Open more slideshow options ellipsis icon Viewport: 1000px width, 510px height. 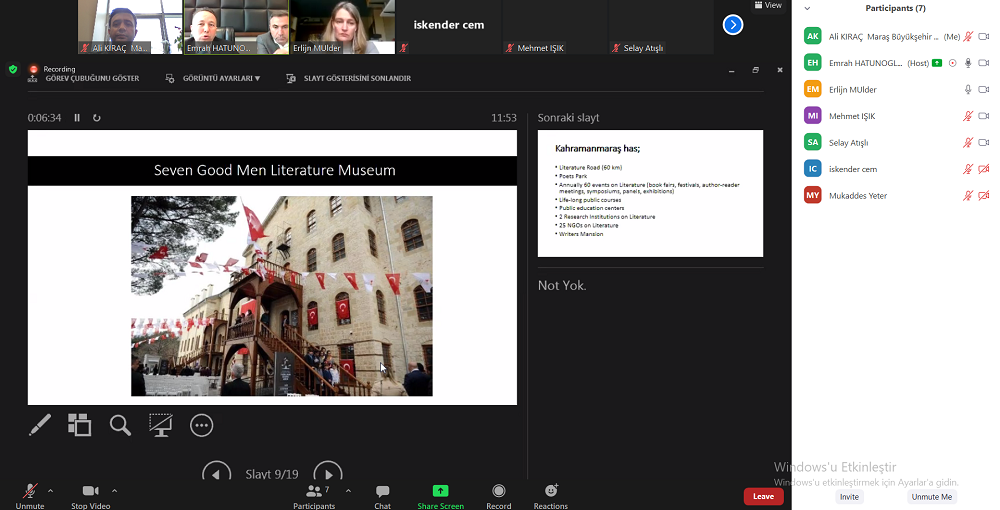pos(202,425)
